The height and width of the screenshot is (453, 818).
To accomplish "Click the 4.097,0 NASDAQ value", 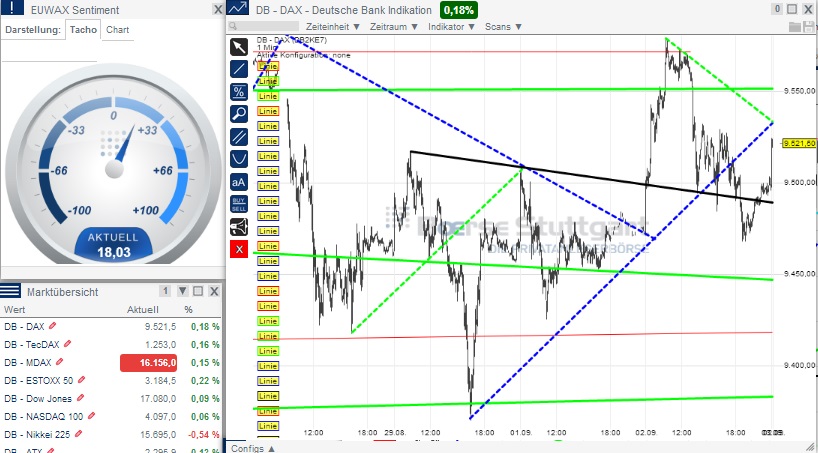I will pyautogui.click(x=160, y=416).
